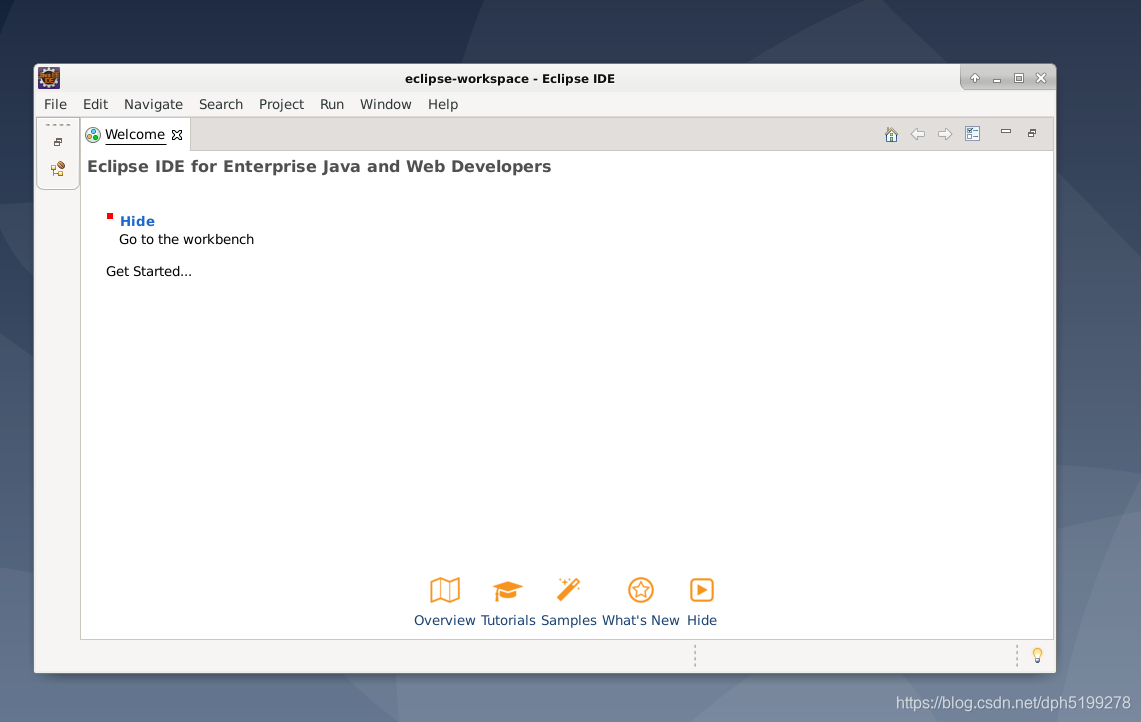Click the forward navigation arrow
This screenshot has width=1141, height=722.
(x=945, y=133)
